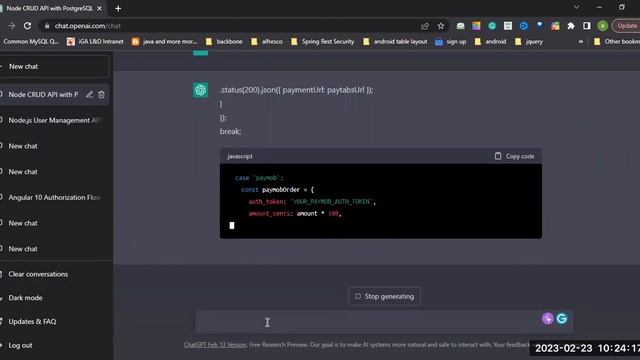Open the alfresco bookmarks folder
The image size is (640, 360).
[x=267, y=41]
